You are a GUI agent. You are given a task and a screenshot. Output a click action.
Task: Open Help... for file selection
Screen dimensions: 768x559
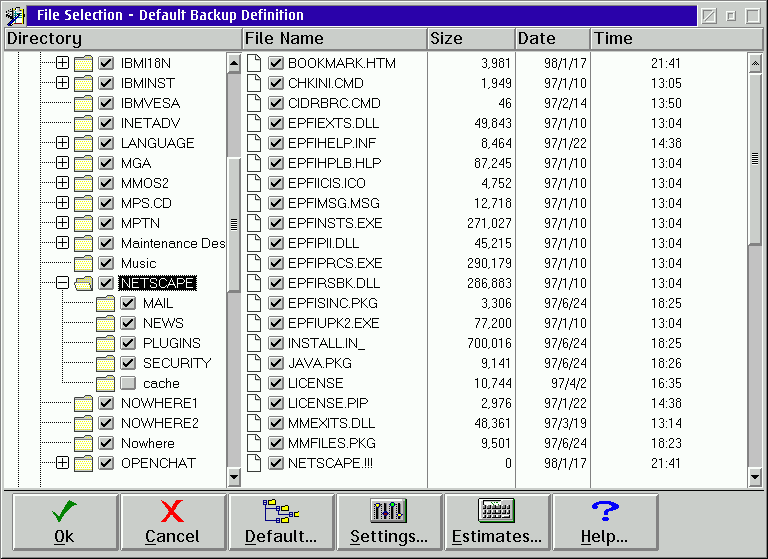(605, 522)
